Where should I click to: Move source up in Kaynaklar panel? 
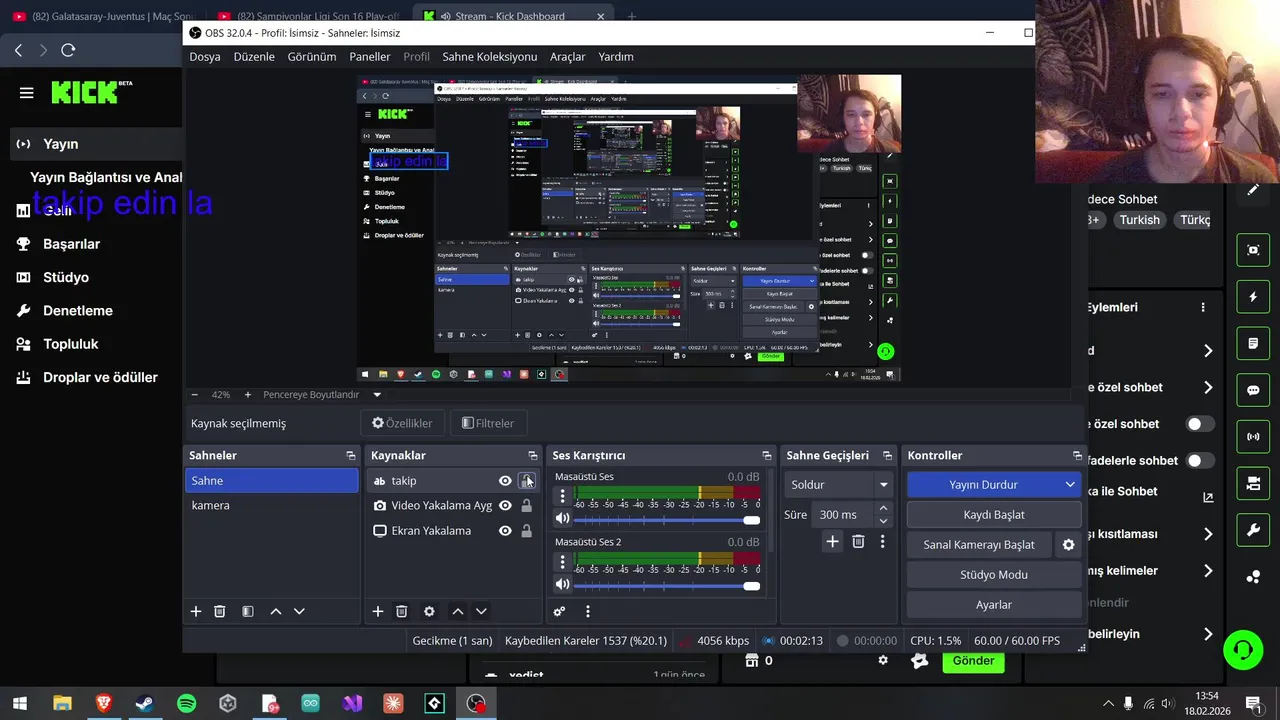458,611
